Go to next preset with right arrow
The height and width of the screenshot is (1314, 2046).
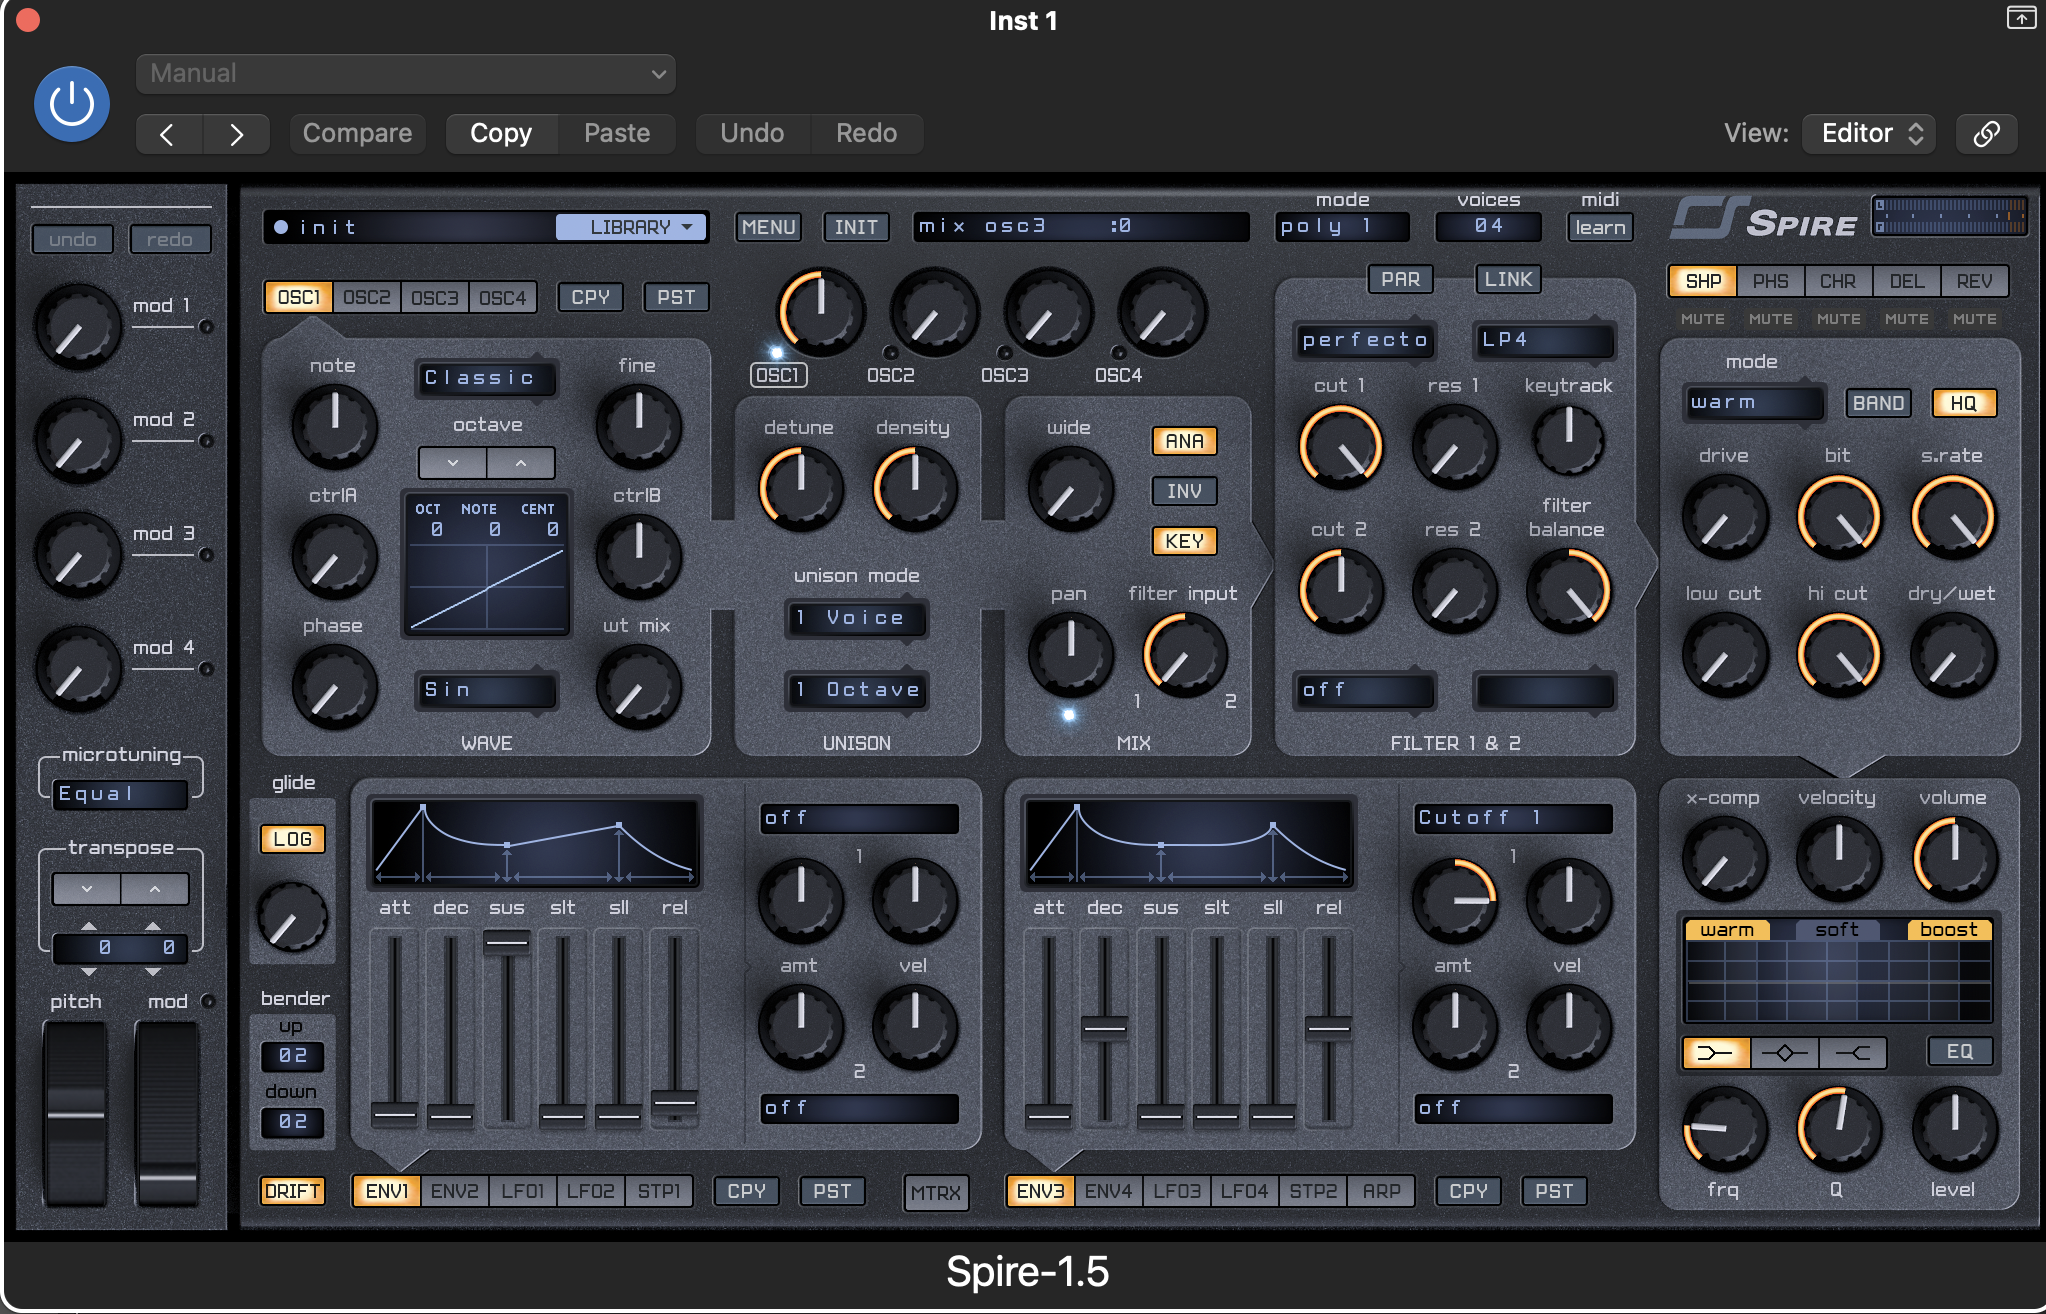tap(236, 134)
